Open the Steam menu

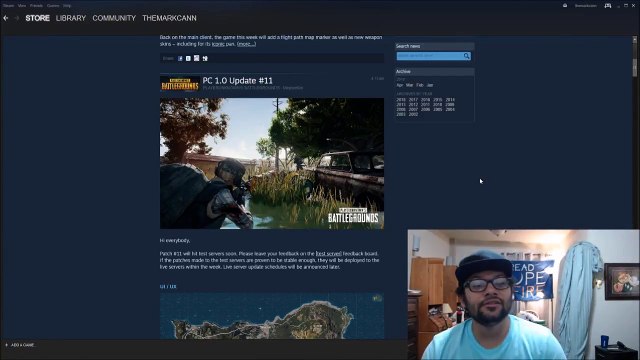8,6
